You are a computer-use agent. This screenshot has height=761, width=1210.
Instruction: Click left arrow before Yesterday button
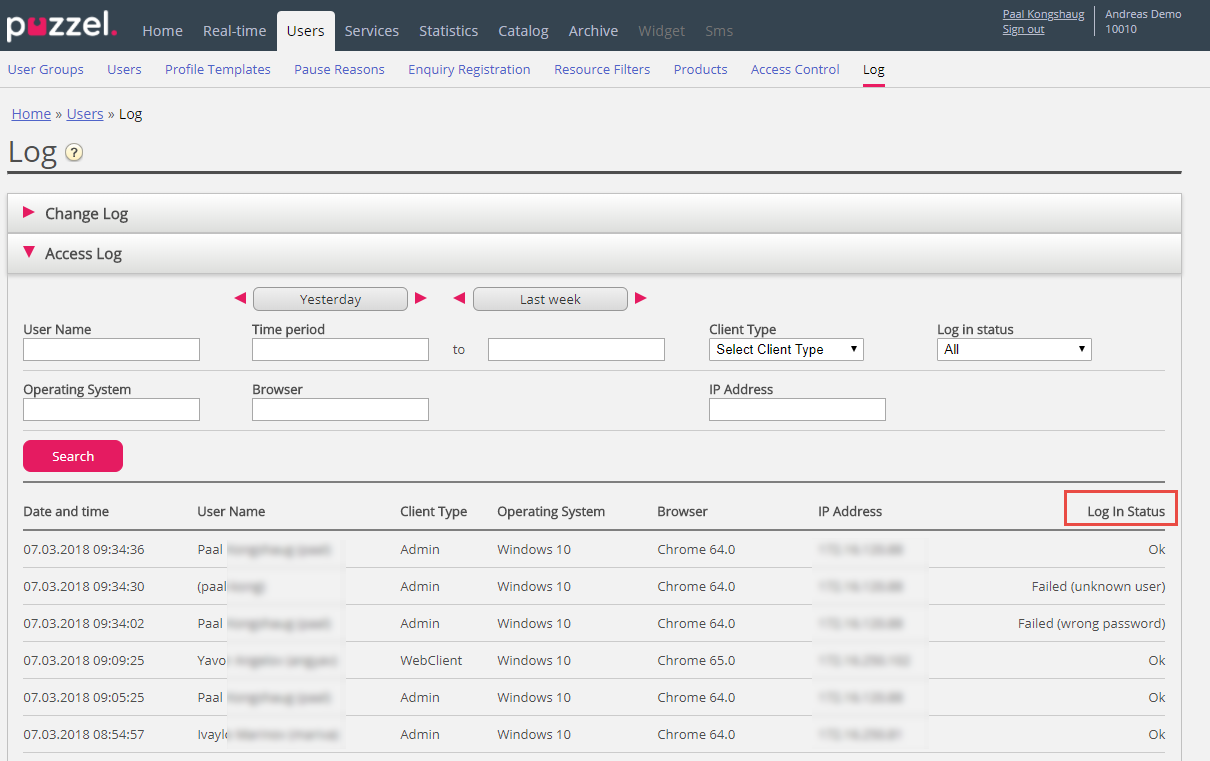click(x=240, y=298)
